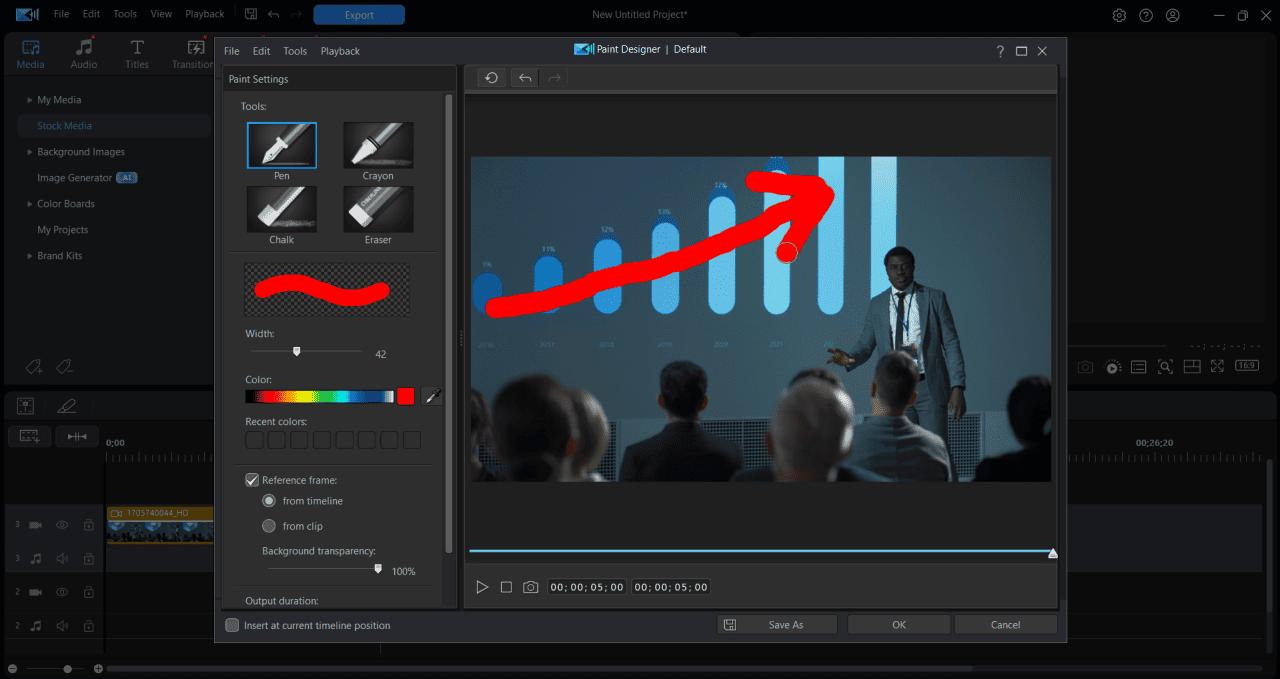The width and height of the screenshot is (1280, 679).
Task: Take a snapshot in Paint Designer preview
Action: click(531, 587)
